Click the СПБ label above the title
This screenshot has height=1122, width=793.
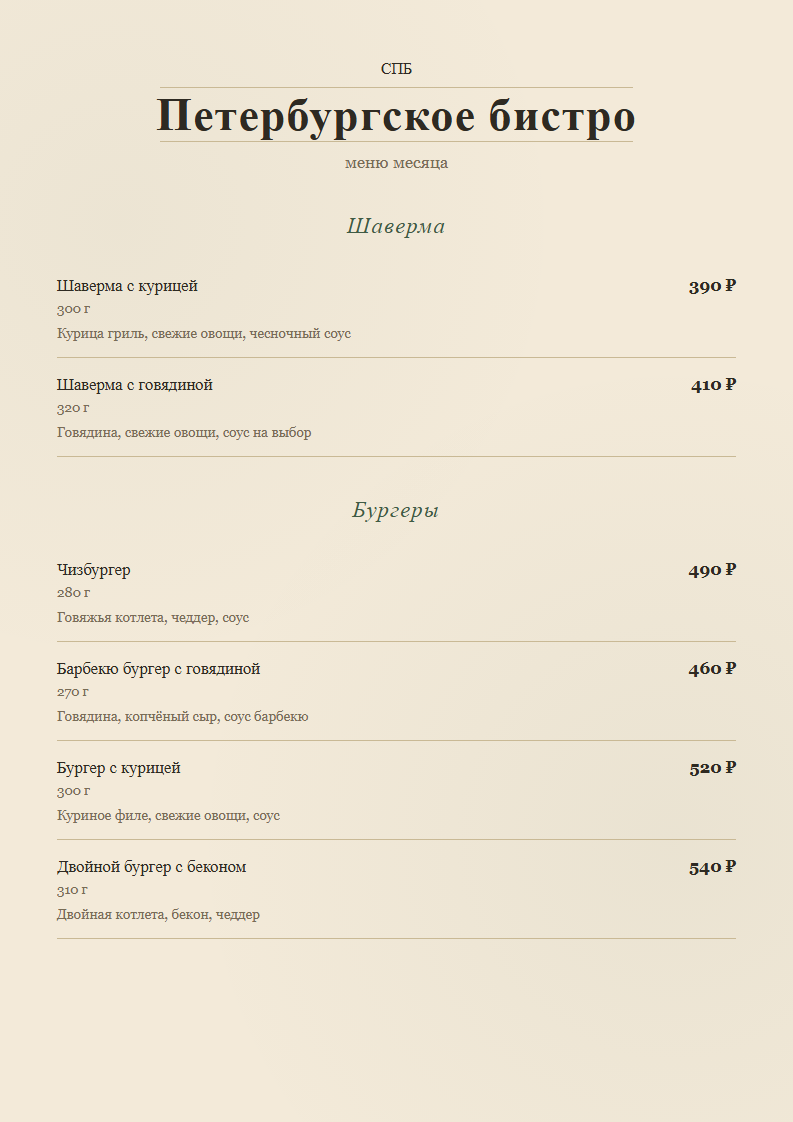[x=396, y=69]
